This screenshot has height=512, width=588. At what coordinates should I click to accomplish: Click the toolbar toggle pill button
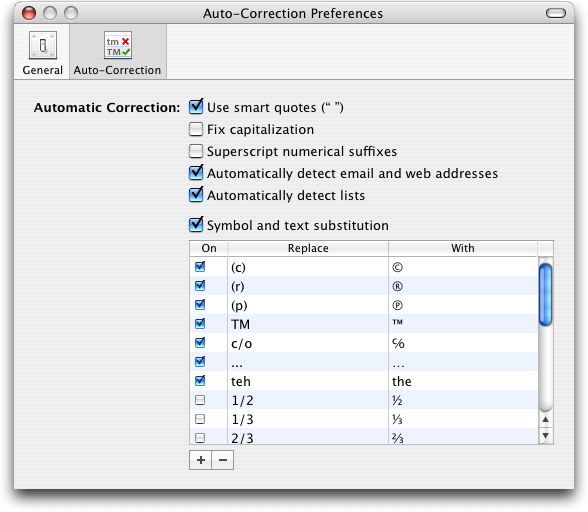coord(556,14)
